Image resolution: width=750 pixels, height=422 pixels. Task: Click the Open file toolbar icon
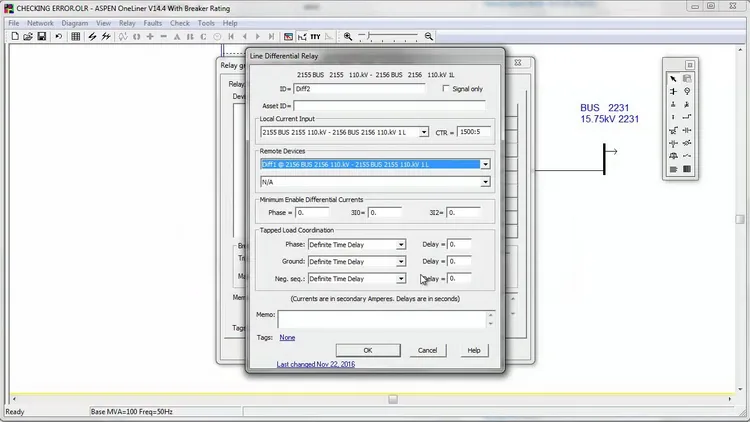(28, 36)
